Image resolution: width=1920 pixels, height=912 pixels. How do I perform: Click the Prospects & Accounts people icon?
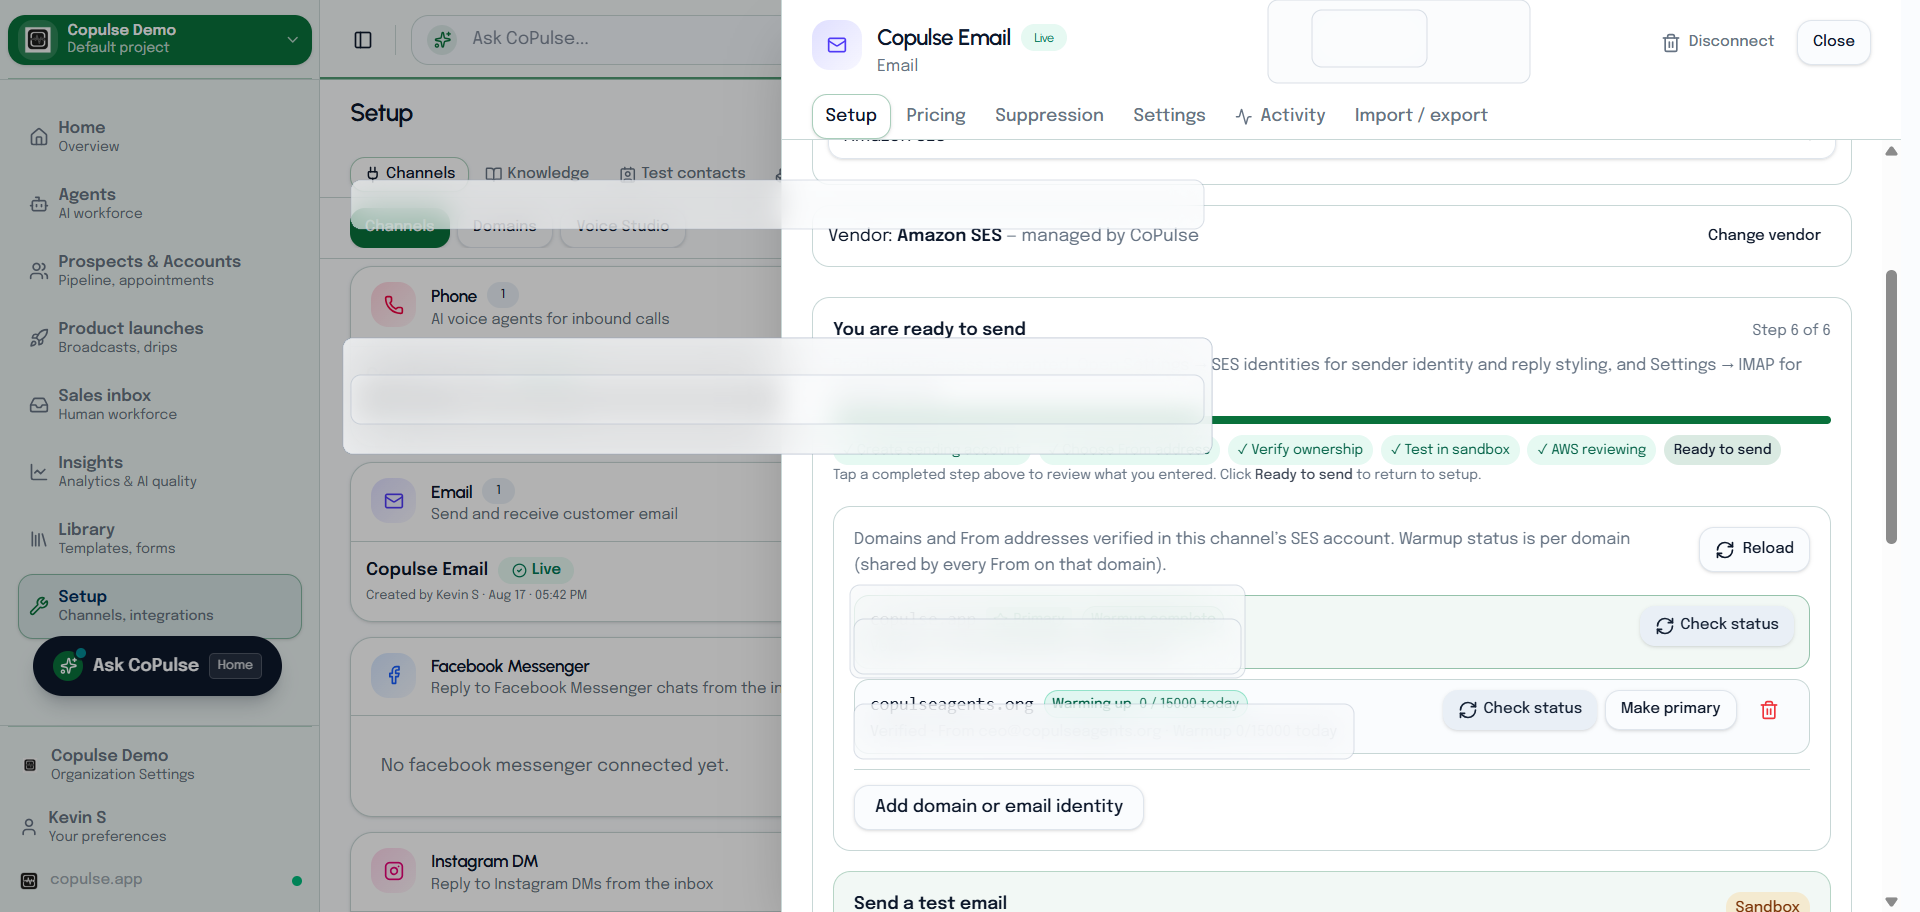click(39, 271)
